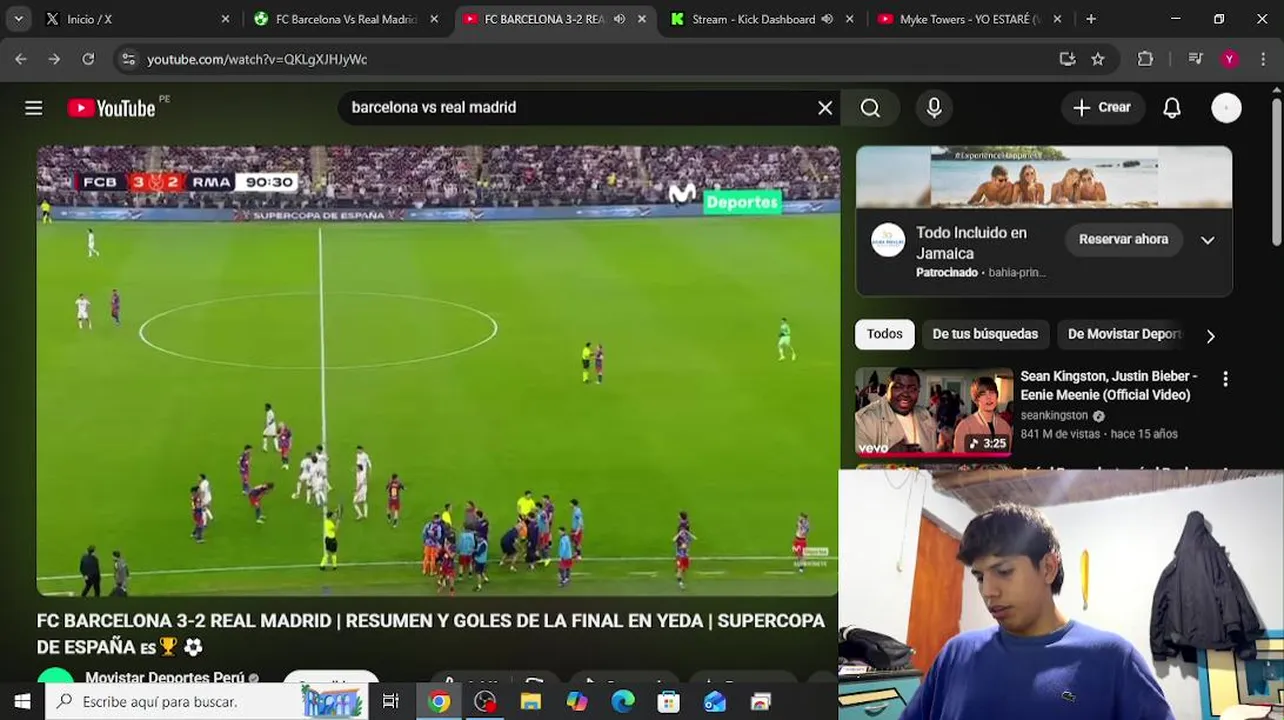Clear the search box with the X
Viewport: 1284px width, 720px height.
tap(825, 108)
